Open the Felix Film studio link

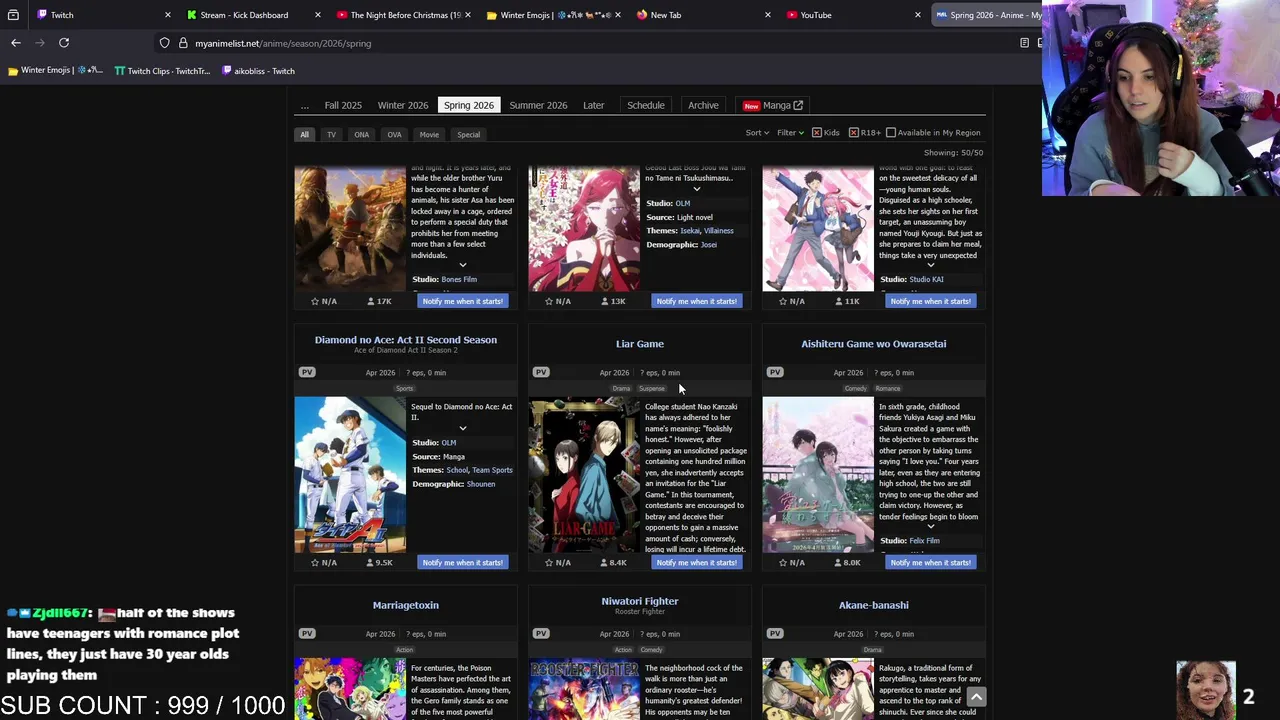924,540
